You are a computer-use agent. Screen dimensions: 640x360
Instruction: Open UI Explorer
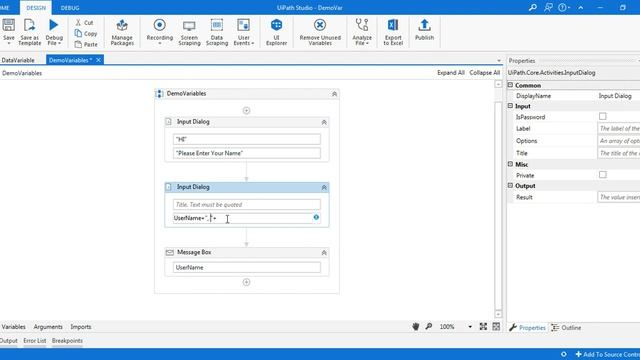click(276, 32)
